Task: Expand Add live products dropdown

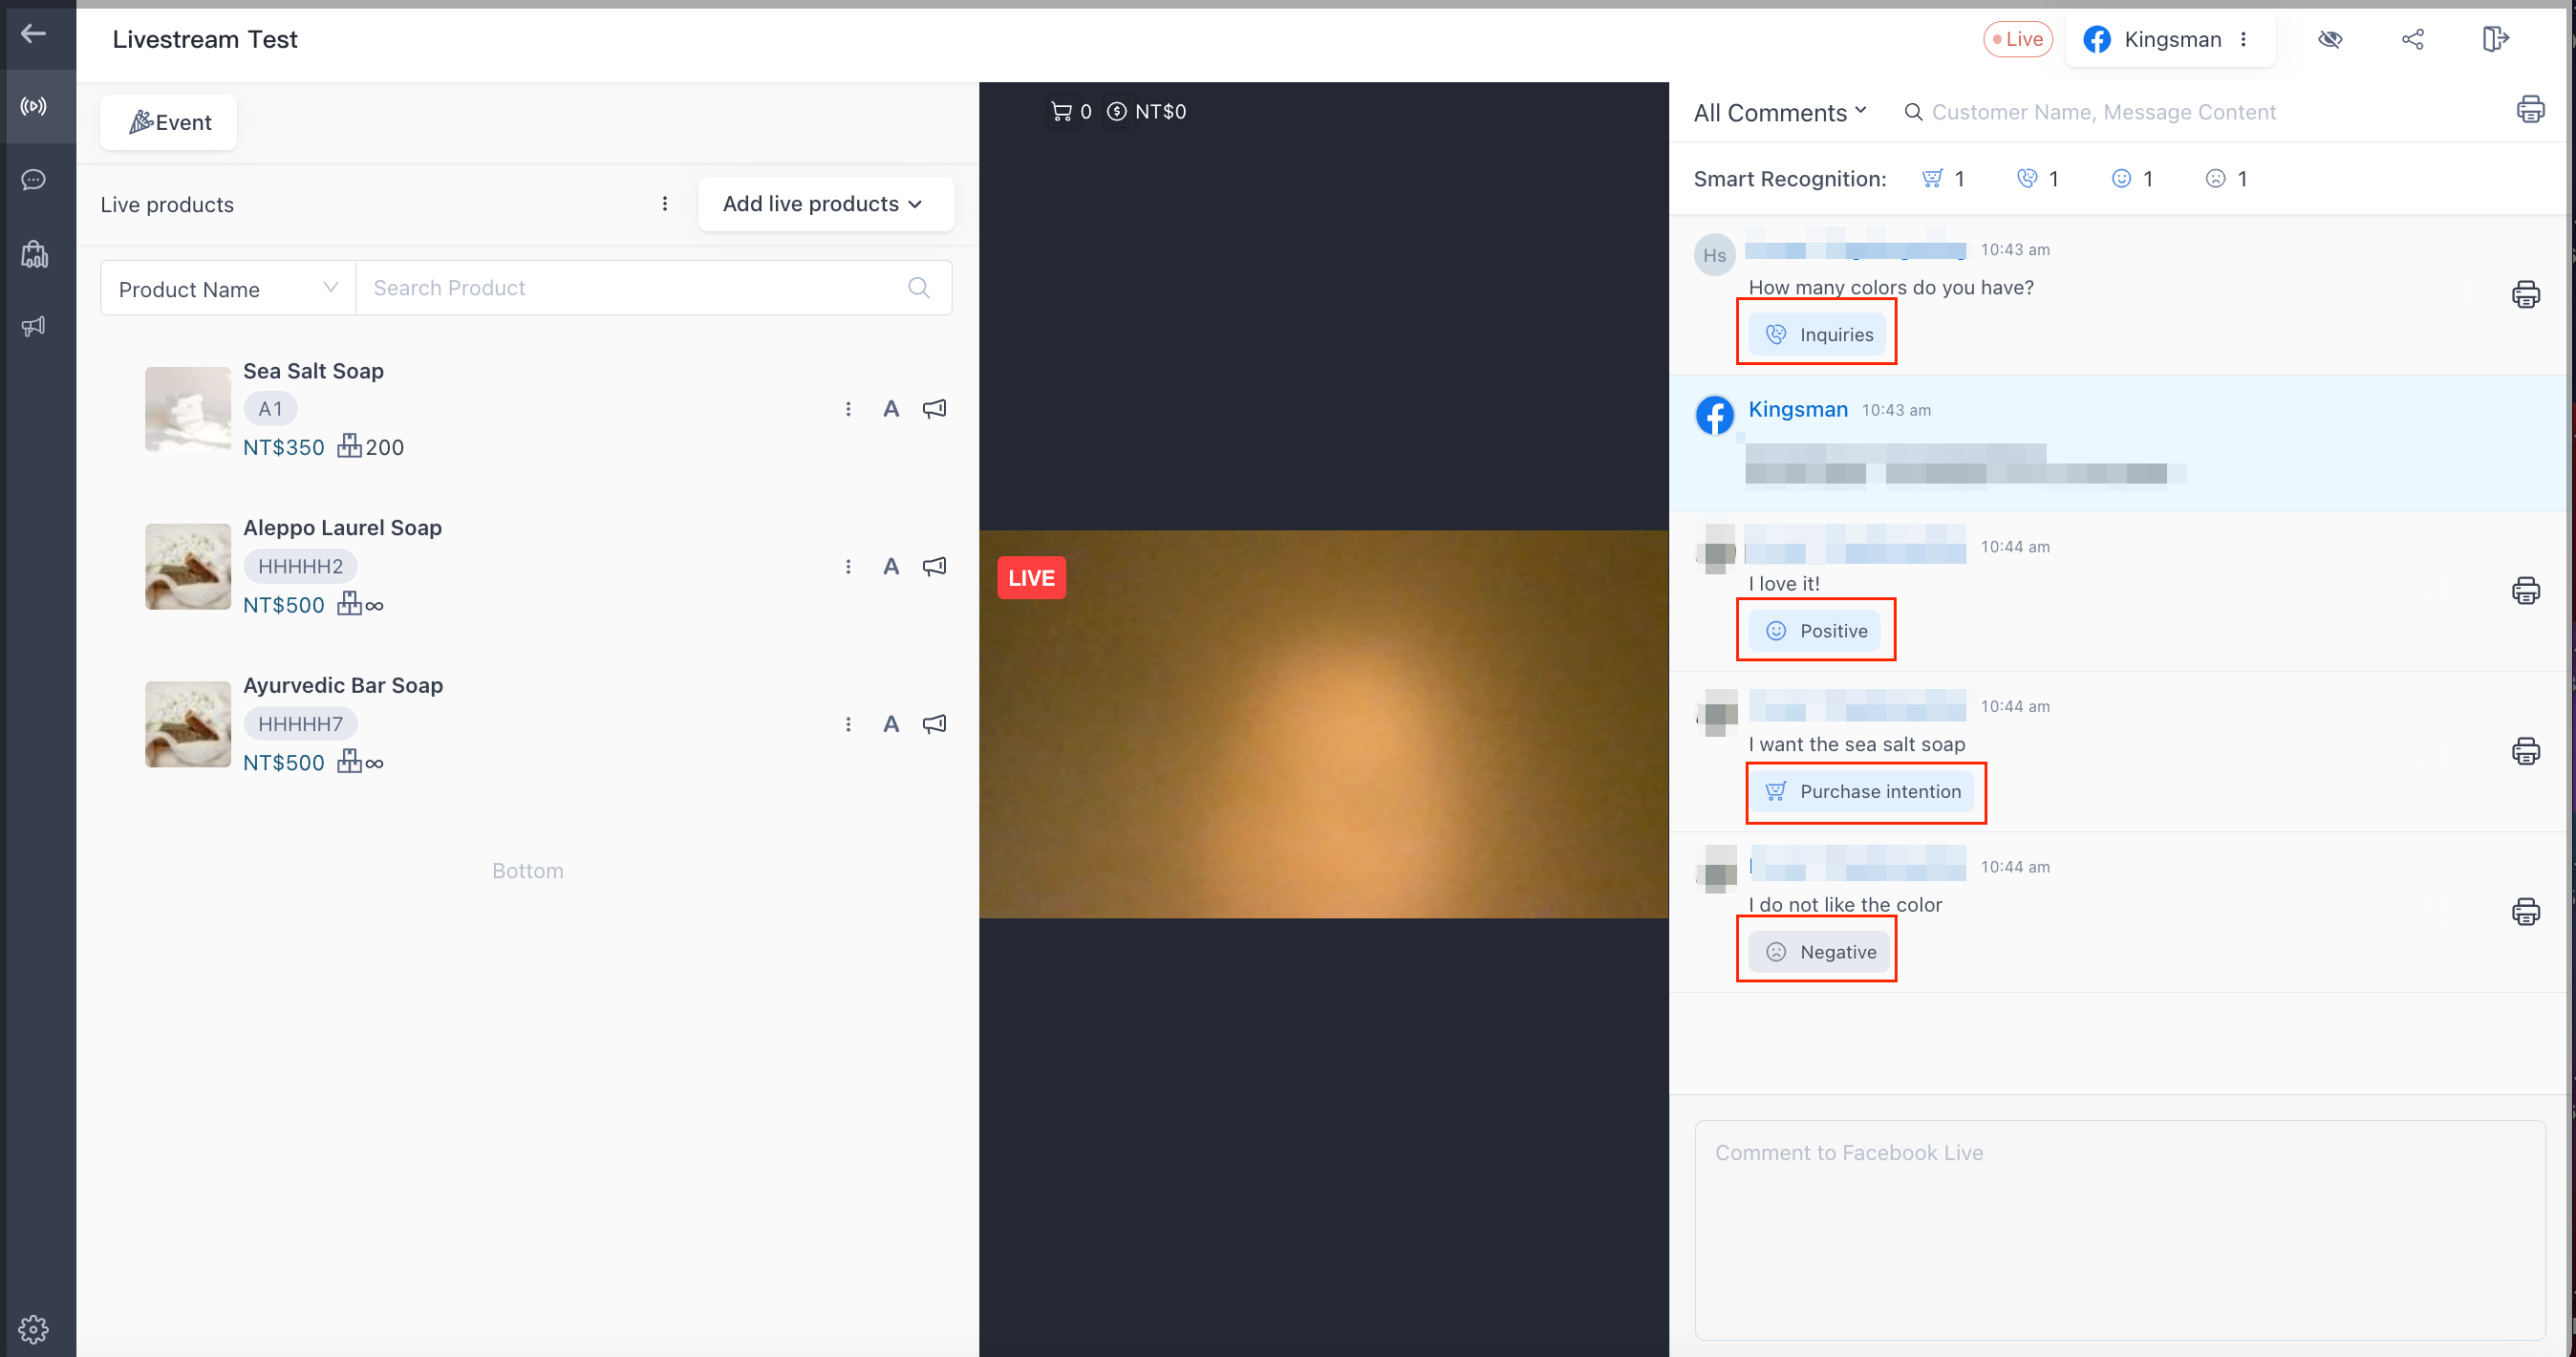Action: (825, 204)
